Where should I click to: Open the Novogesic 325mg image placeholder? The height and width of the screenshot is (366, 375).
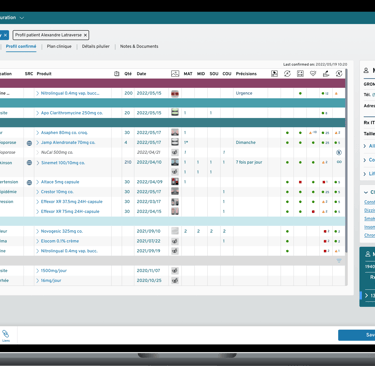175,231
